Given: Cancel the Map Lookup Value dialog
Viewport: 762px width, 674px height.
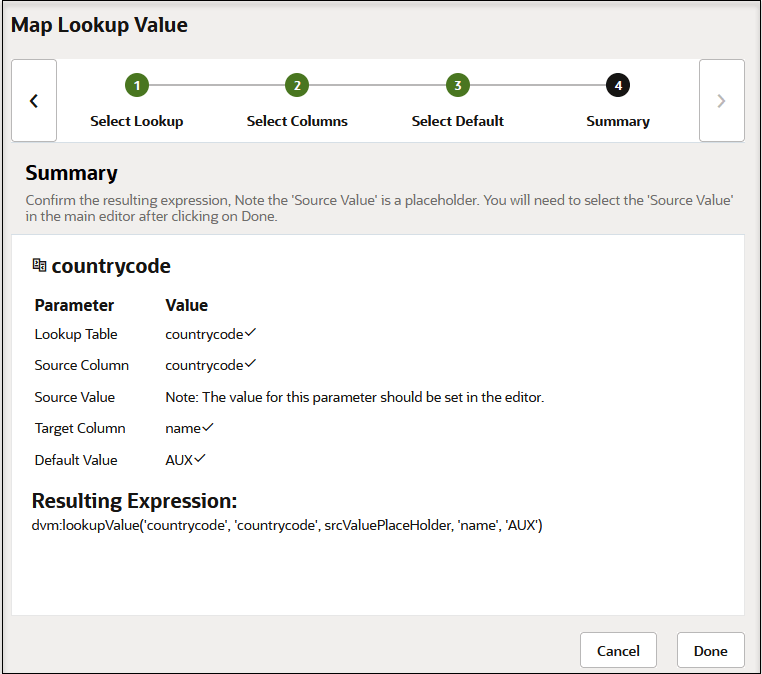Looking at the screenshot, I should coord(618,650).
